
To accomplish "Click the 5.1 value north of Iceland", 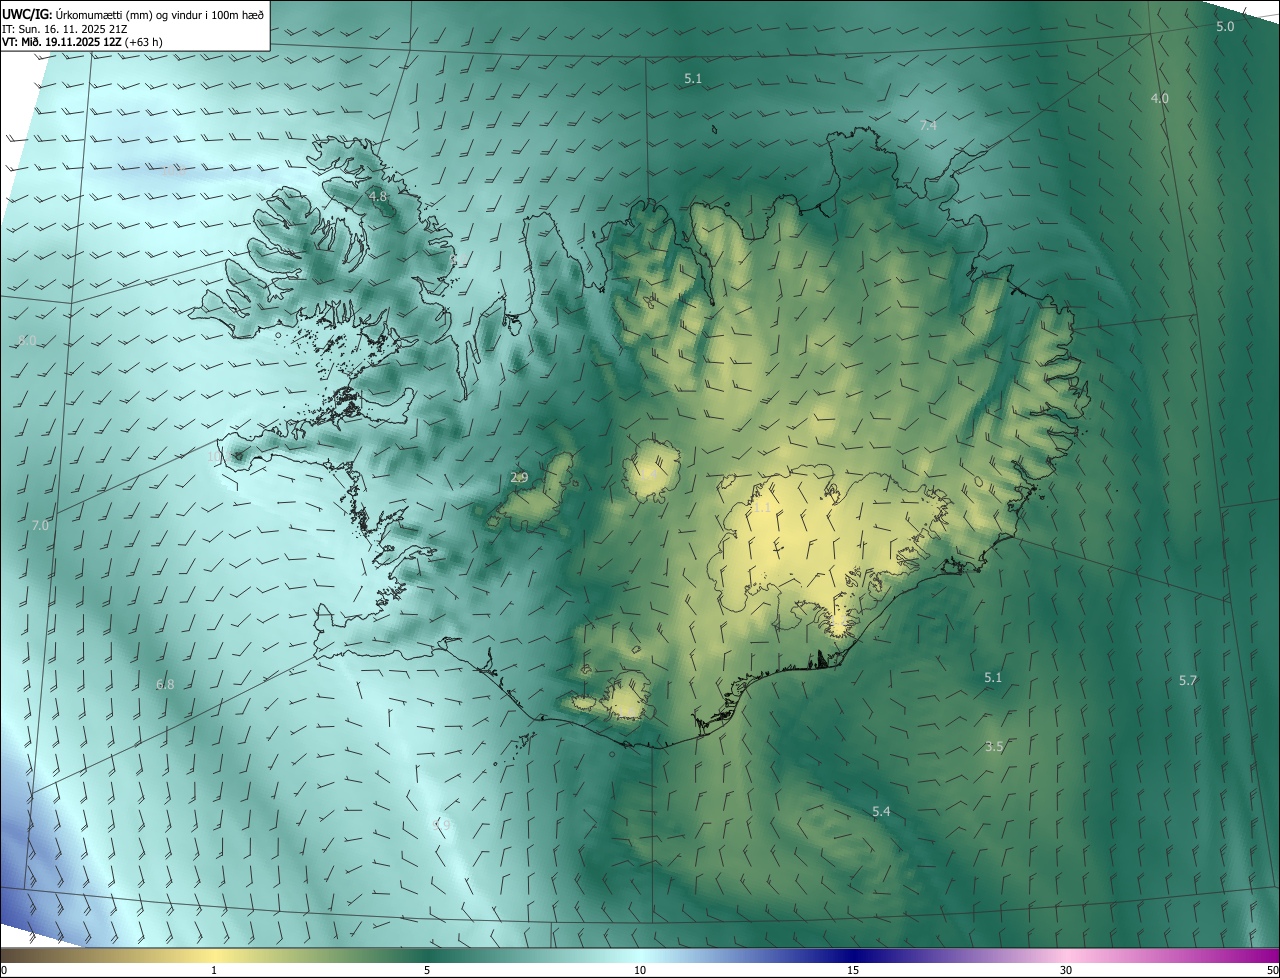I will [693, 77].
